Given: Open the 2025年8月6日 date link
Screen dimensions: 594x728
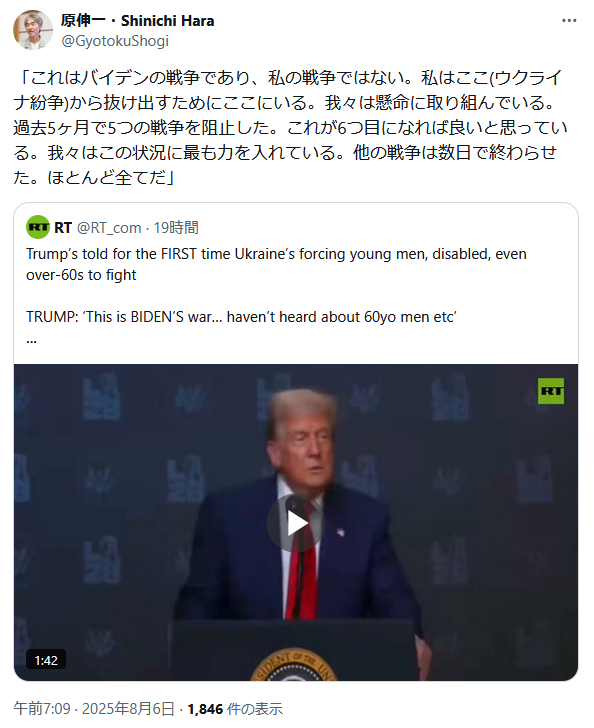Looking at the screenshot, I should pos(128,709).
